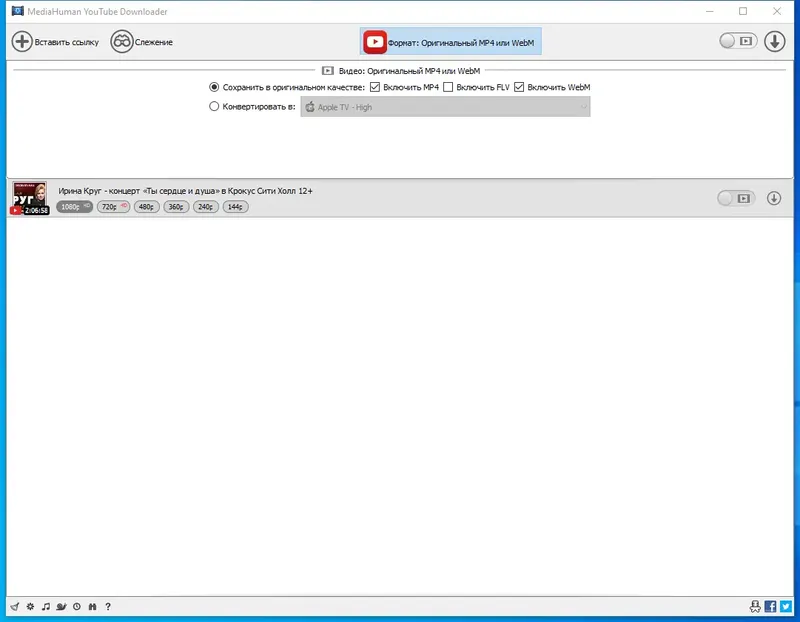Click the Facebook icon
800x622 pixels.
(770, 606)
